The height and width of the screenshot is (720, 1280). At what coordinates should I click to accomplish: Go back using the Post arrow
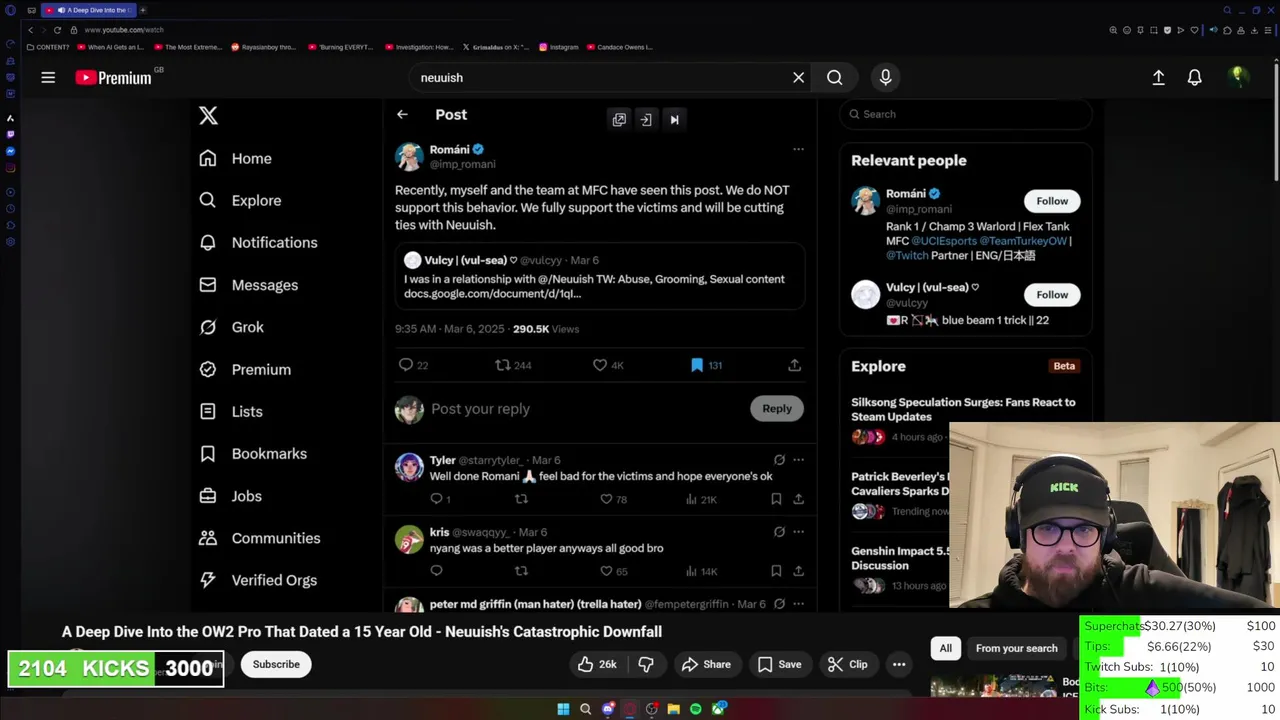point(402,114)
